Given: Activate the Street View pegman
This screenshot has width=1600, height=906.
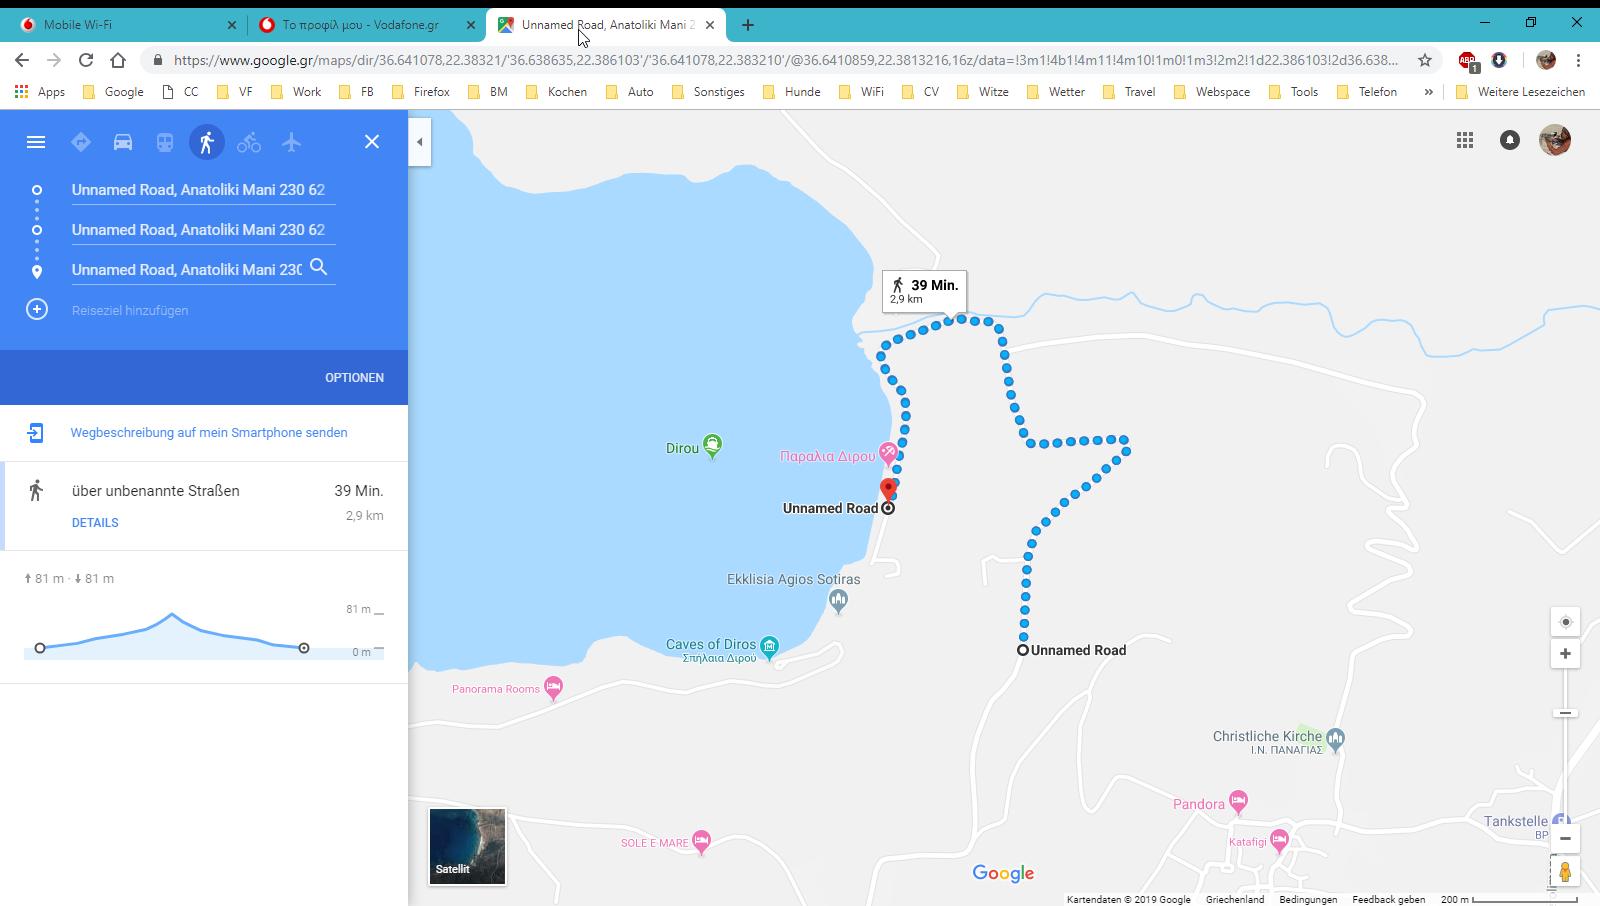Looking at the screenshot, I should coord(1565,872).
